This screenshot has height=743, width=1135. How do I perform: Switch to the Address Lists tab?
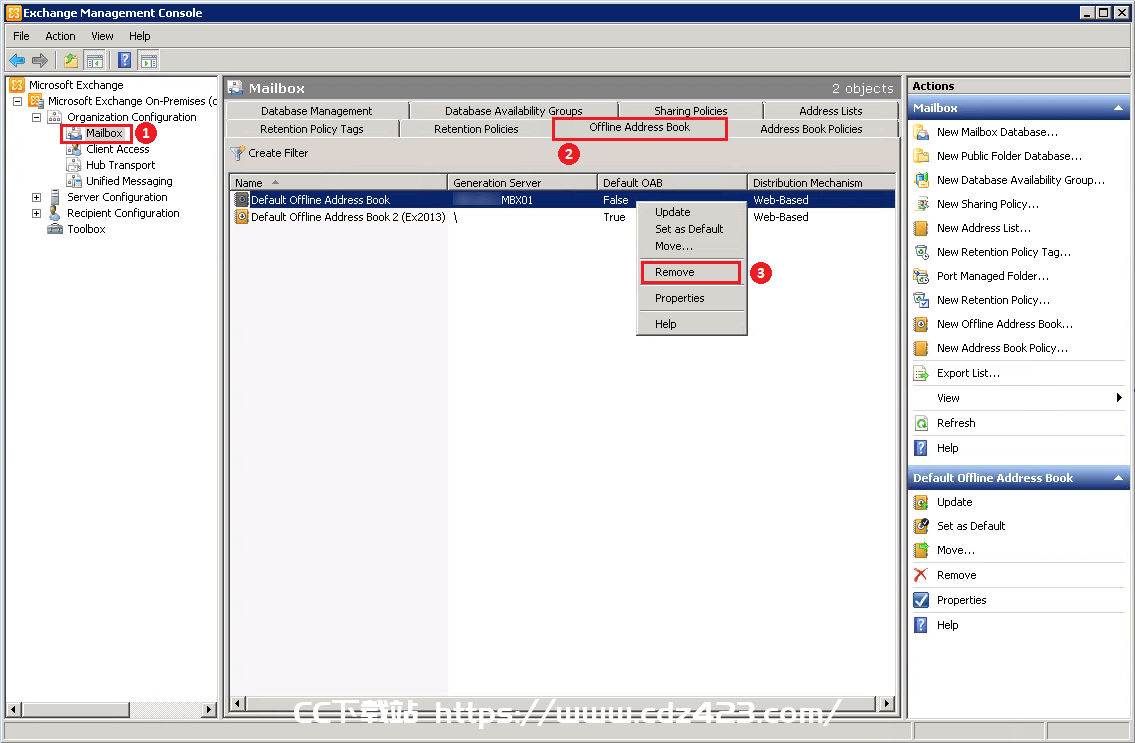pos(830,111)
